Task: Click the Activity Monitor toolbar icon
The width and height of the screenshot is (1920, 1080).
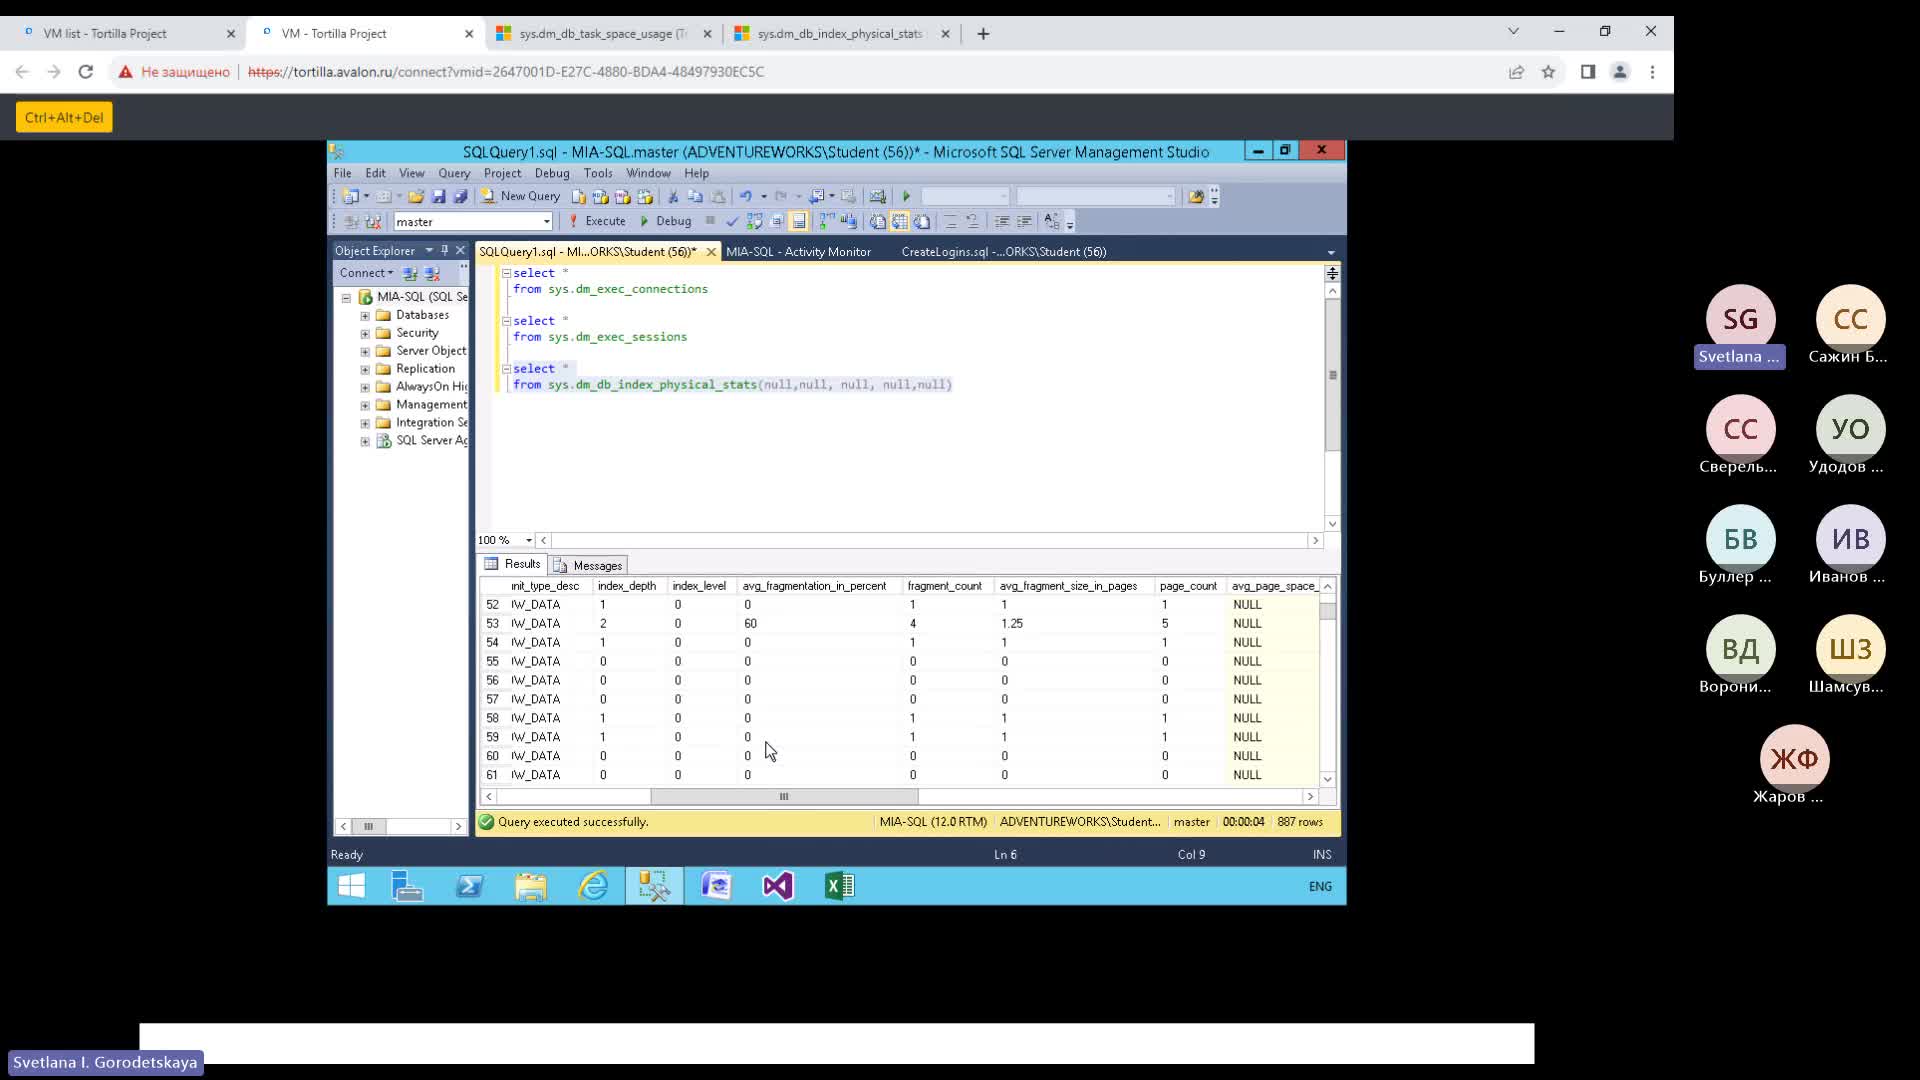Action: 878,196
